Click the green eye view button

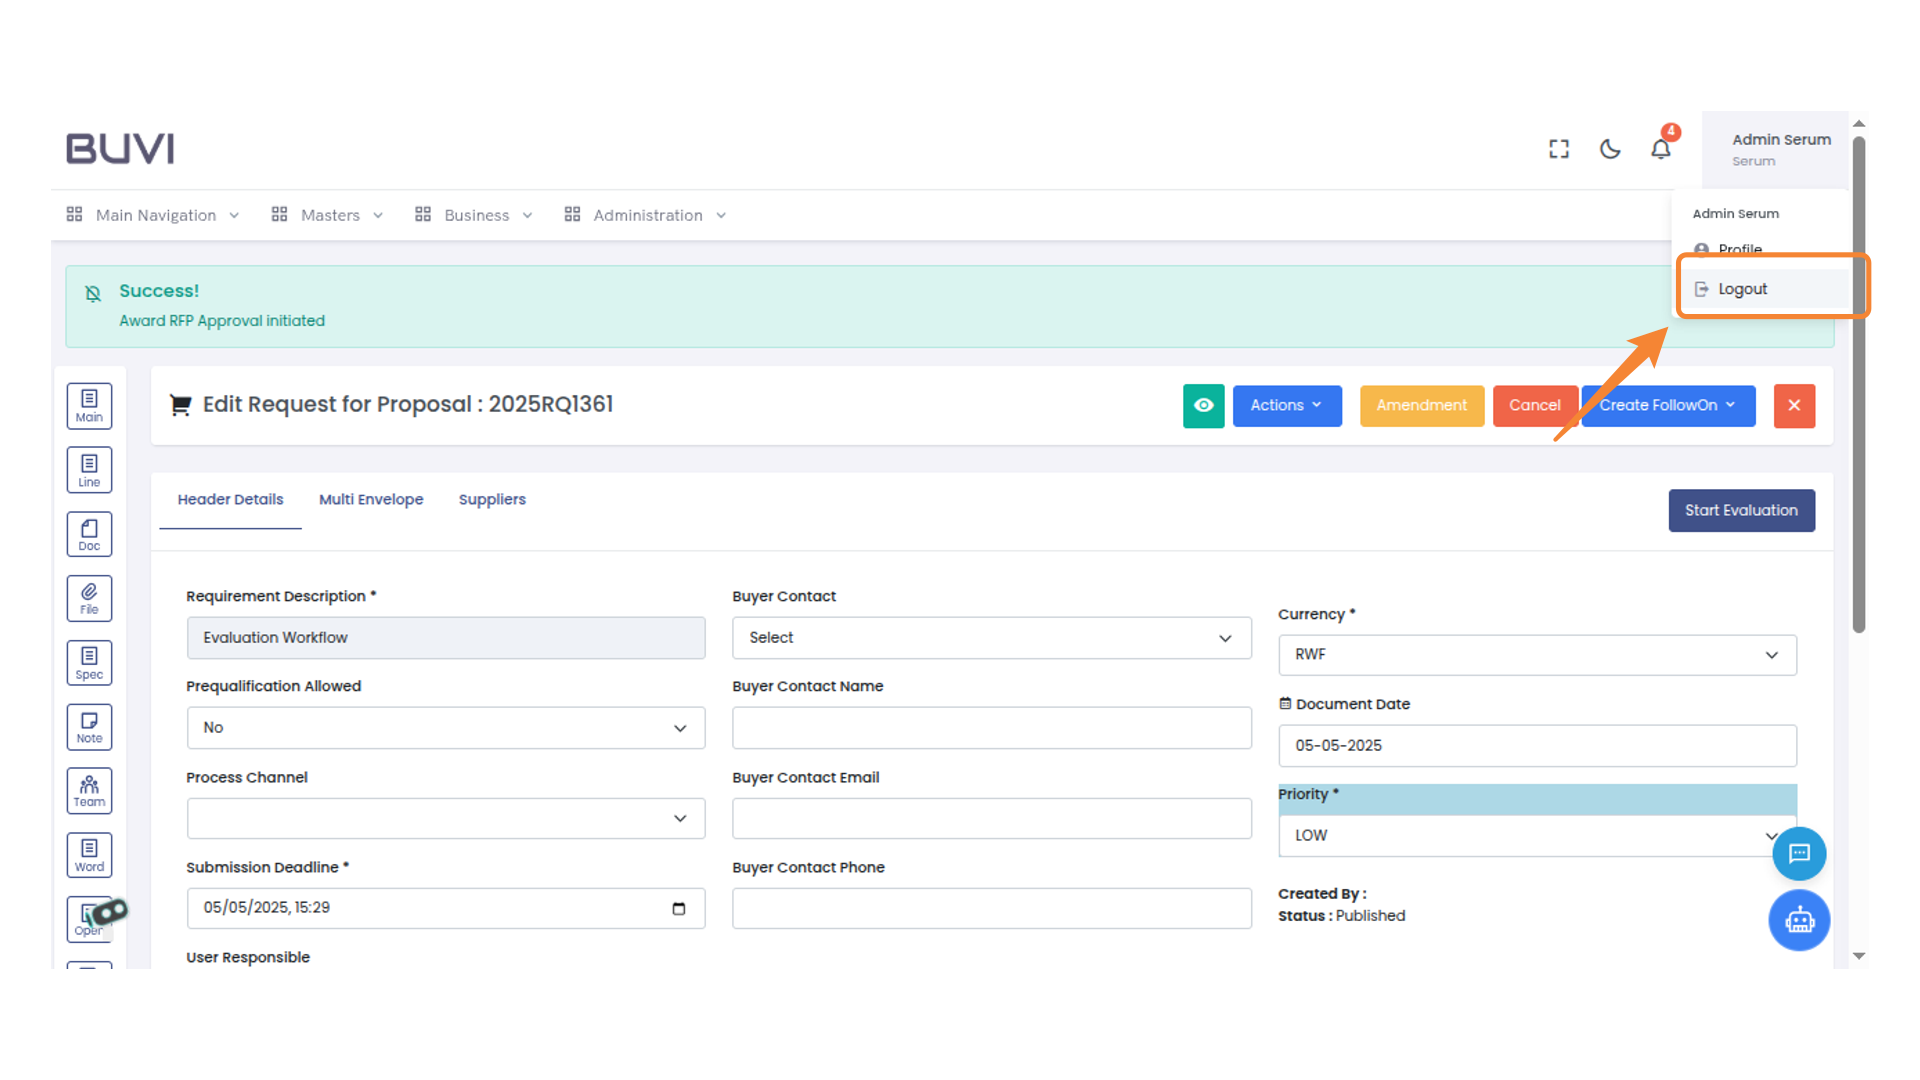[1203, 405]
